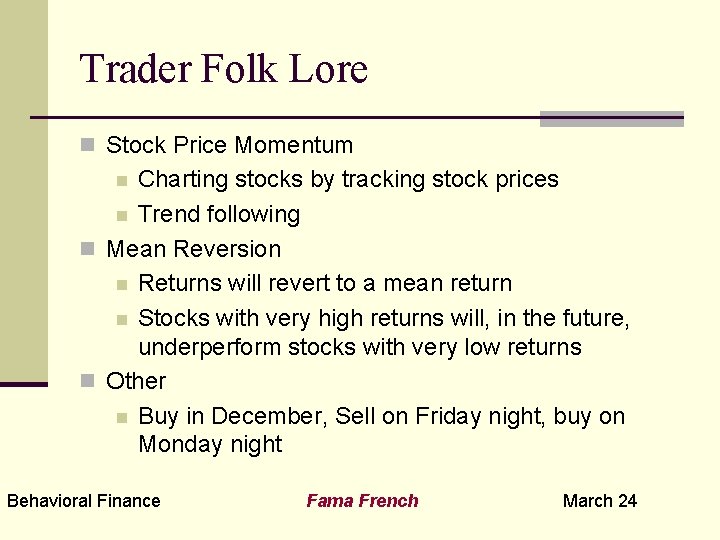Select the Stock Price Momentum heading text
This screenshot has height=540, width=720.
(x=230, y=145)
